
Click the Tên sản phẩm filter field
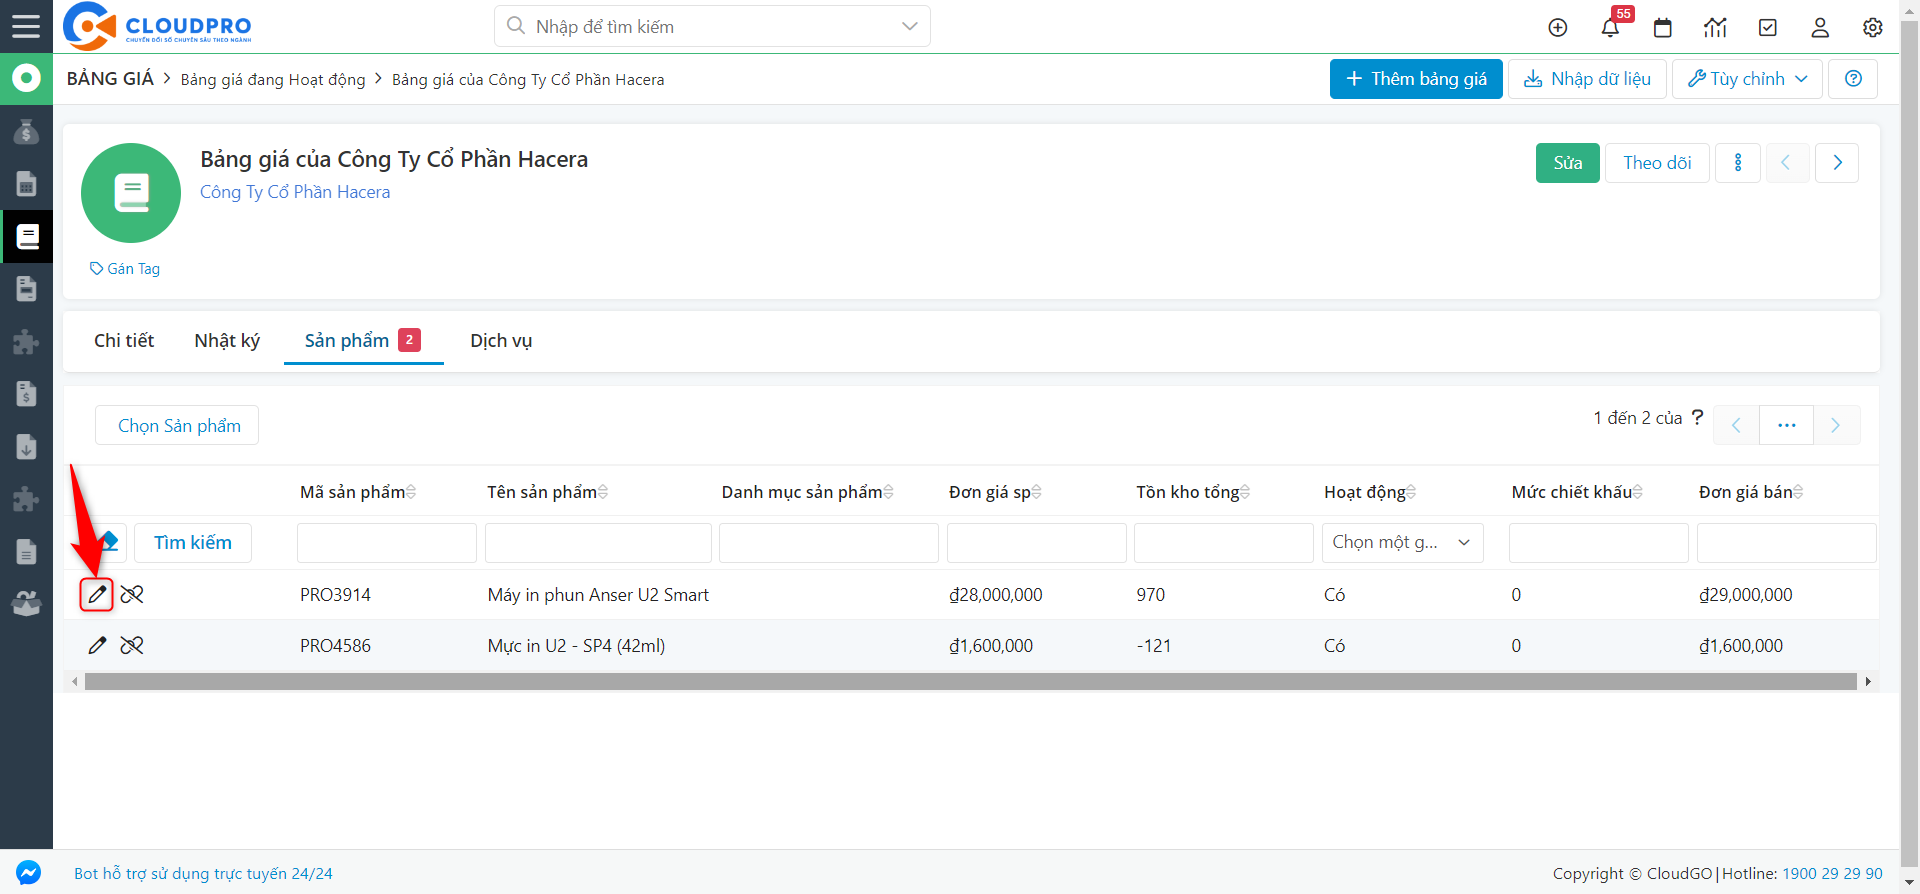pos(598,543)
